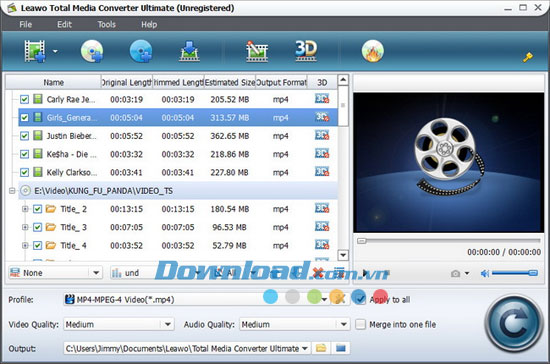This screenshot has width=550, height=364.
Task: Click the Trimmed Length column header
Action: (178, 82)
